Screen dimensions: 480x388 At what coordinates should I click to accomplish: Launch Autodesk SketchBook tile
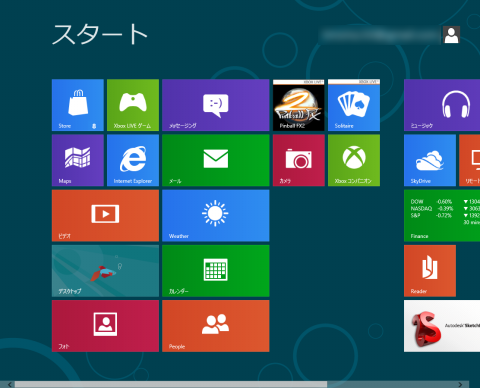[442, 326]
